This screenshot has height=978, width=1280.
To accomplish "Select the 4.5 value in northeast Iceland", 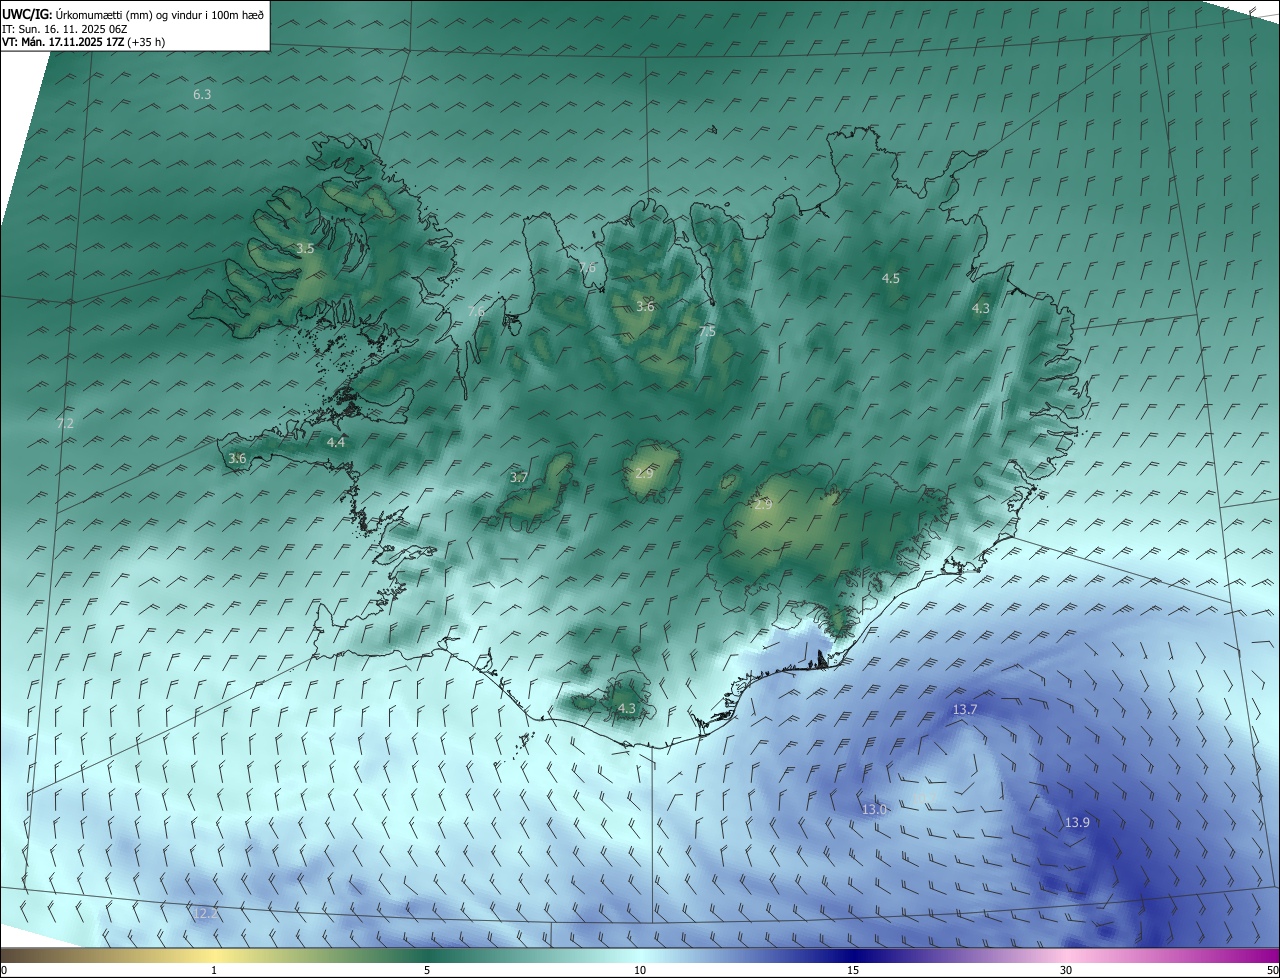I will (x=891, y=279).
